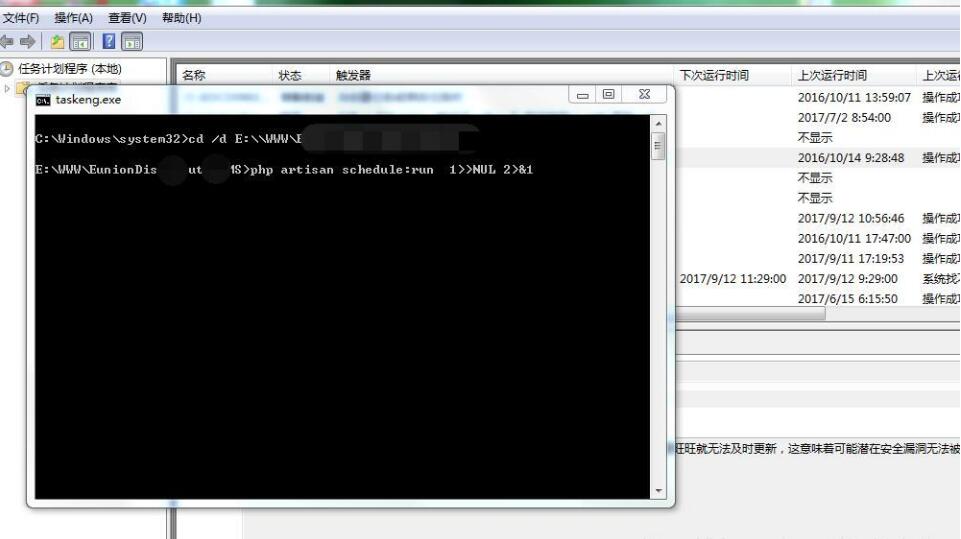Image resolution: width=961 pixels, height=539 pixels.
Task: Sort by the 名称 column header
Action: [x=194, y=76]
